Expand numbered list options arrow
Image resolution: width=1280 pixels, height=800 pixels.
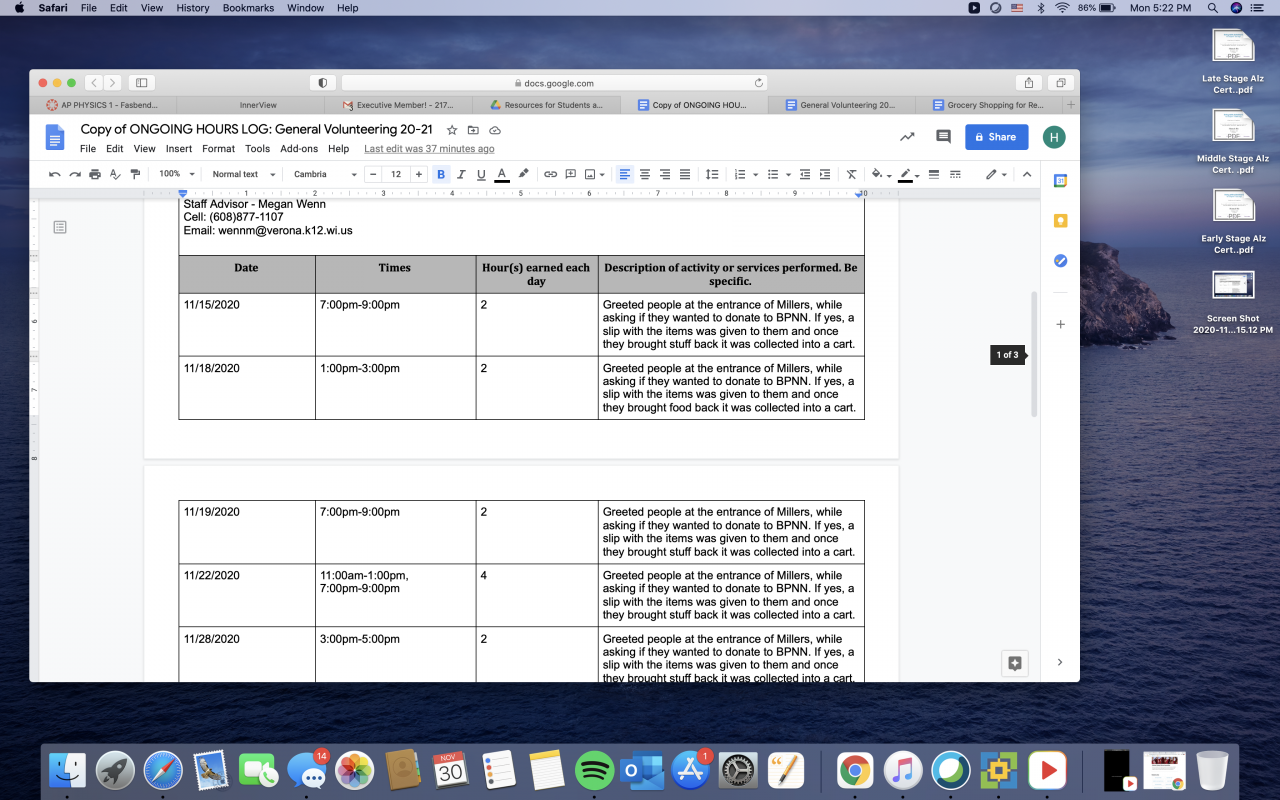(755, 174)
